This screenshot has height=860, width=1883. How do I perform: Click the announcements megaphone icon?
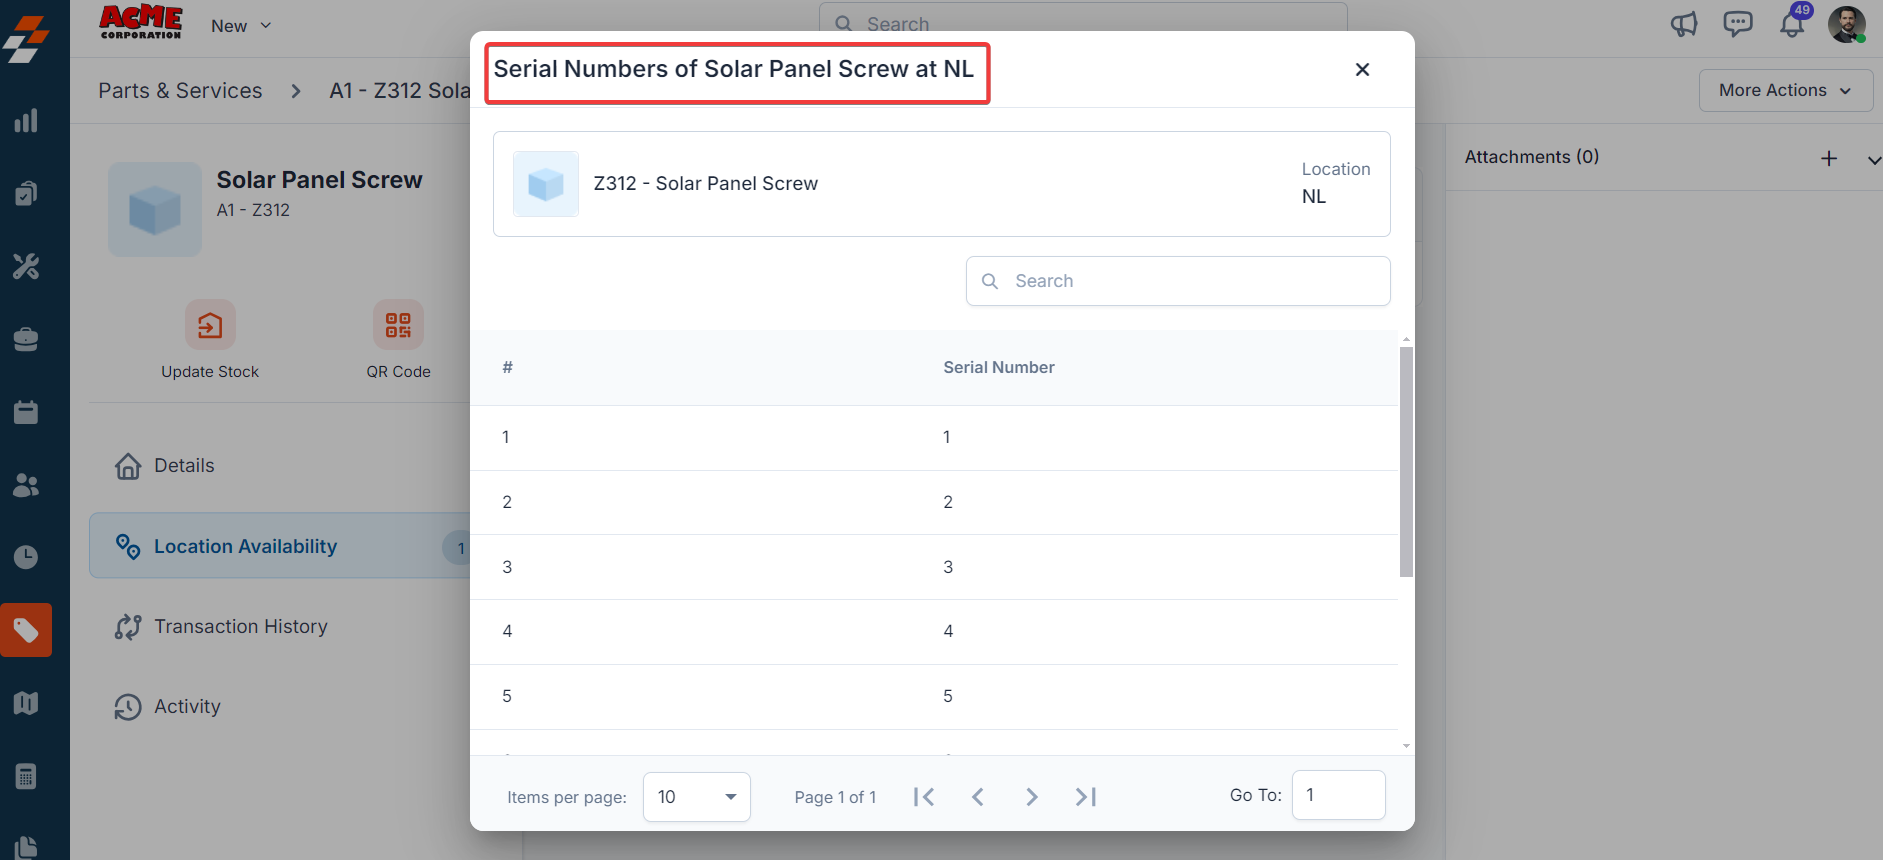(x=1684, y=24)
